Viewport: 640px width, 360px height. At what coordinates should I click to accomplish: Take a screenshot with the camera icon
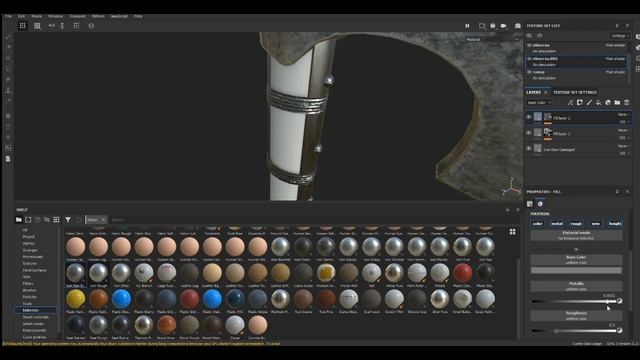click(518, 26)
